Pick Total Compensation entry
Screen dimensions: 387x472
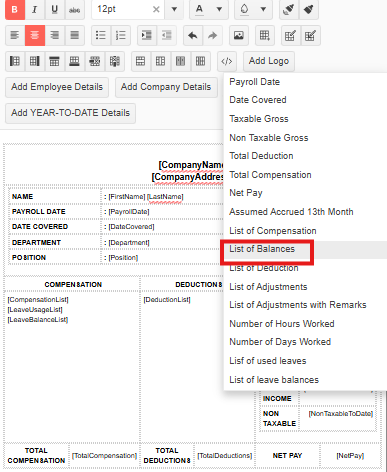[x=270, y=175]
